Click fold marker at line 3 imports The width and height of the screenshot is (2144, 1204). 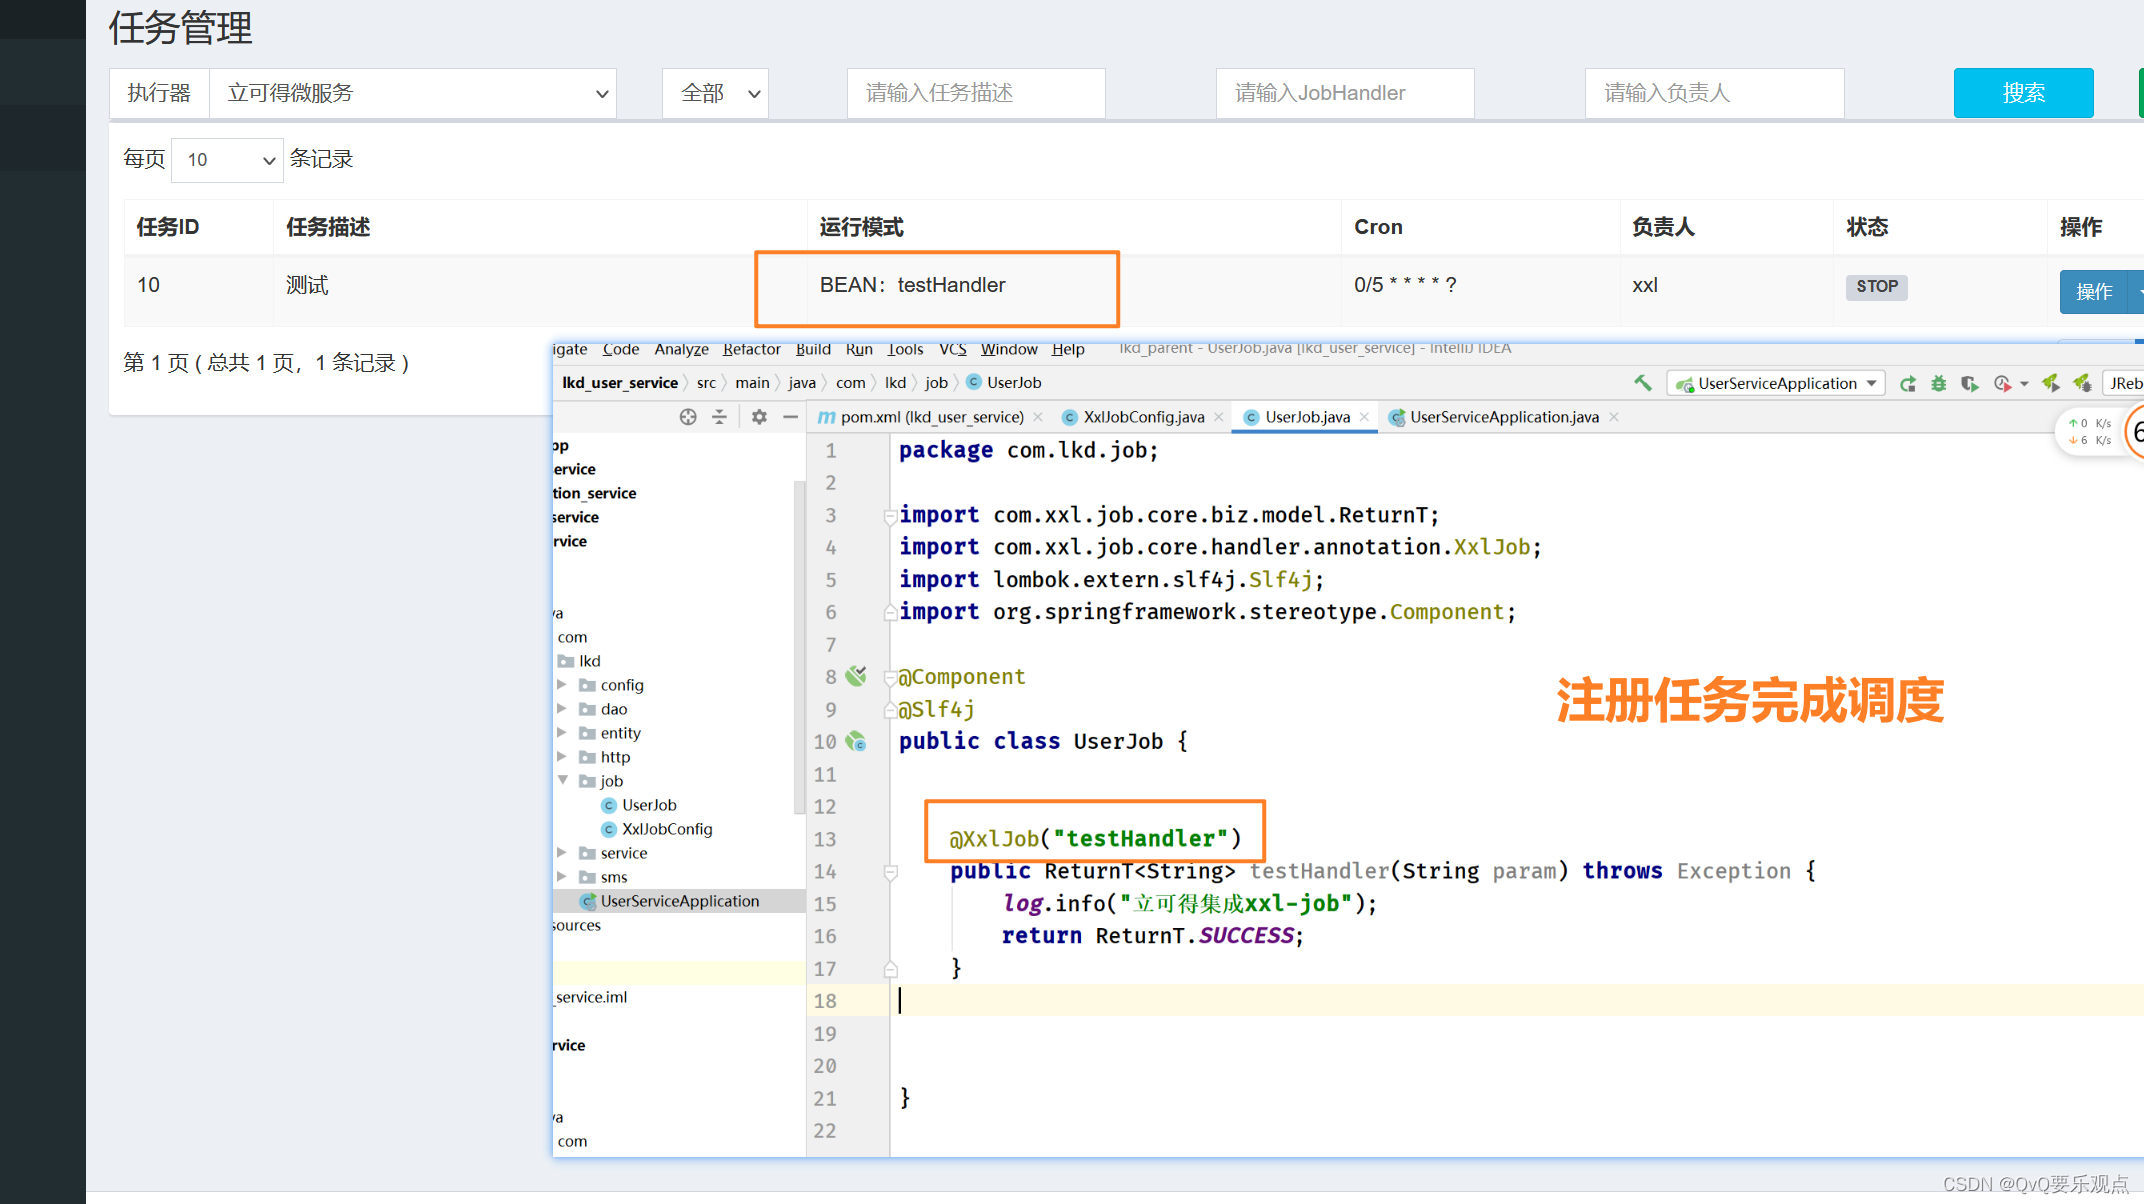(890, 516)
